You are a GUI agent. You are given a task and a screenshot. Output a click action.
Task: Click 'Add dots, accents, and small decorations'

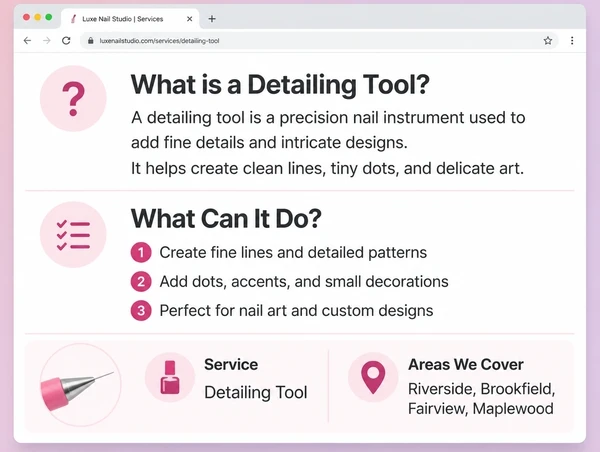coord(304,282)
